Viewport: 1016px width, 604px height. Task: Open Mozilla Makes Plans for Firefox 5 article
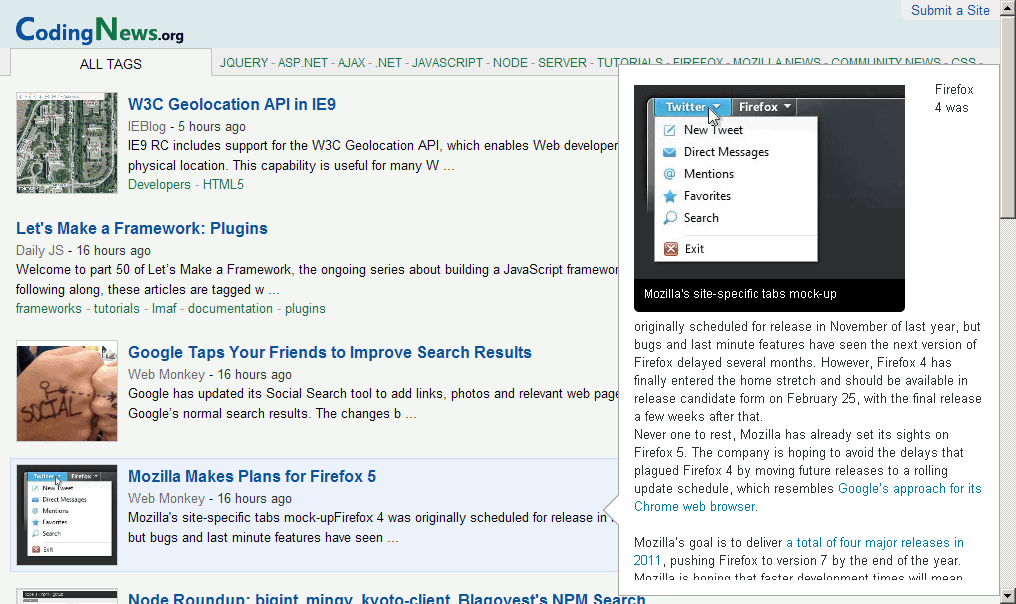point(252,476)
